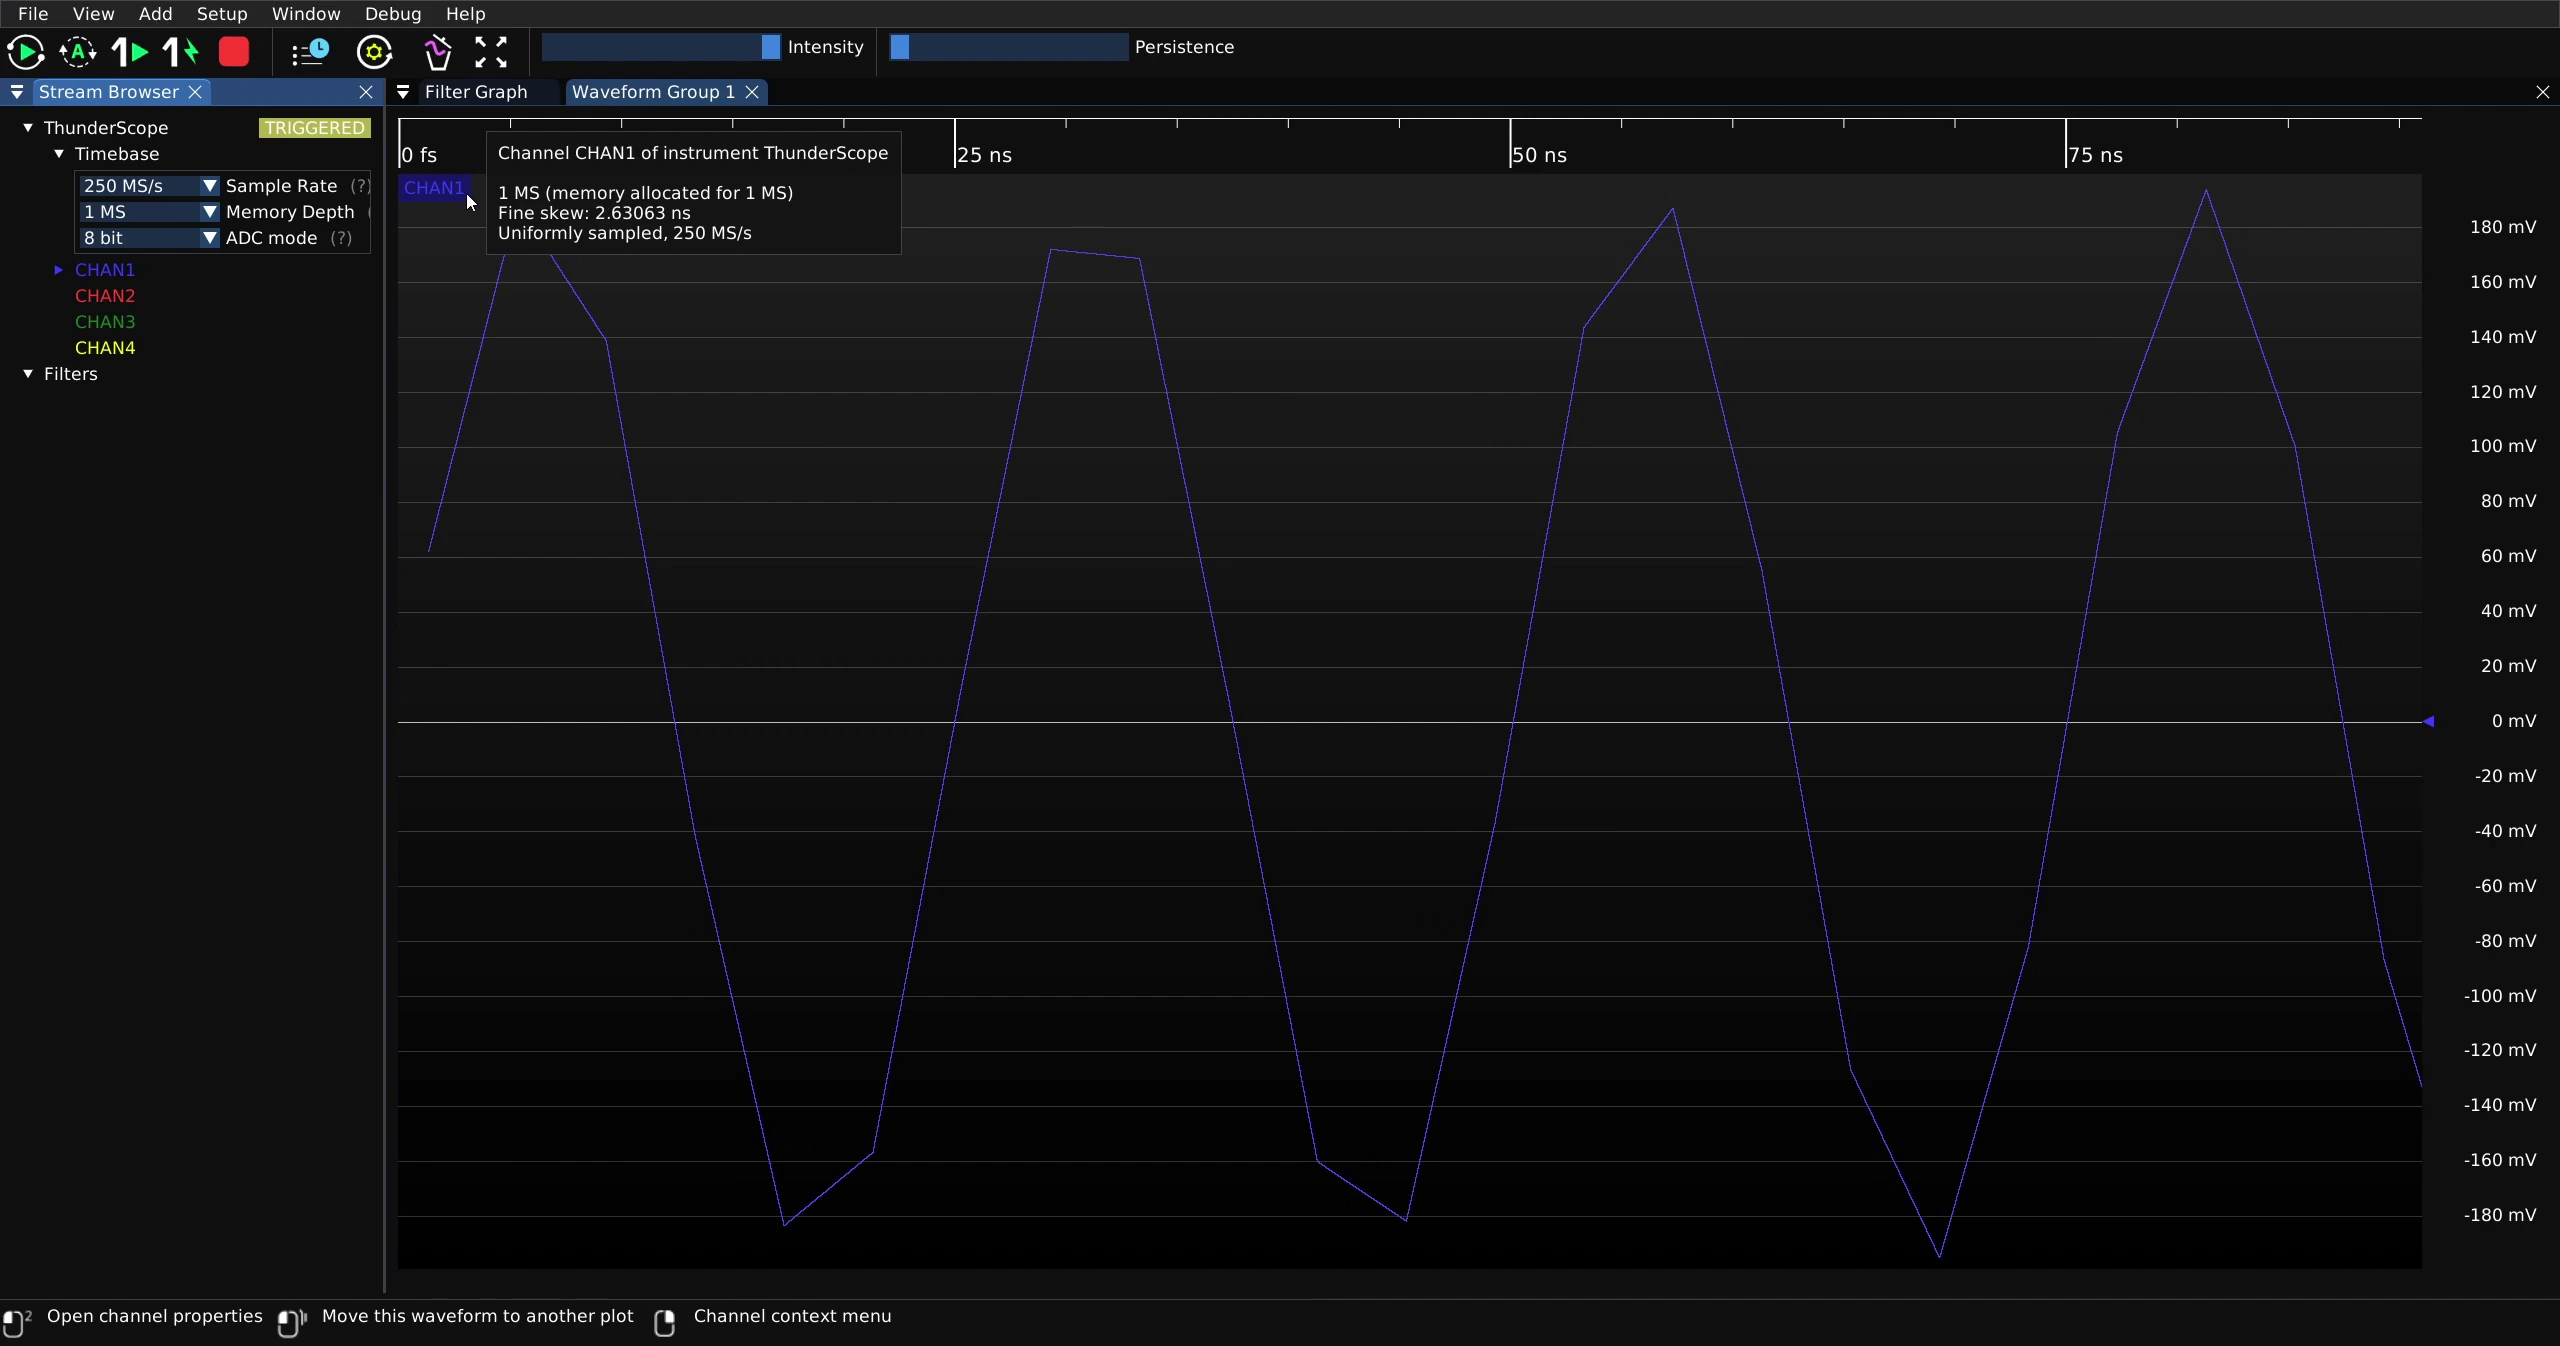Image resolution: width=2560 pixels, height=1346 pixels.
Task: Close the Waveform Group 1 tab
Action: coord(752,92)
